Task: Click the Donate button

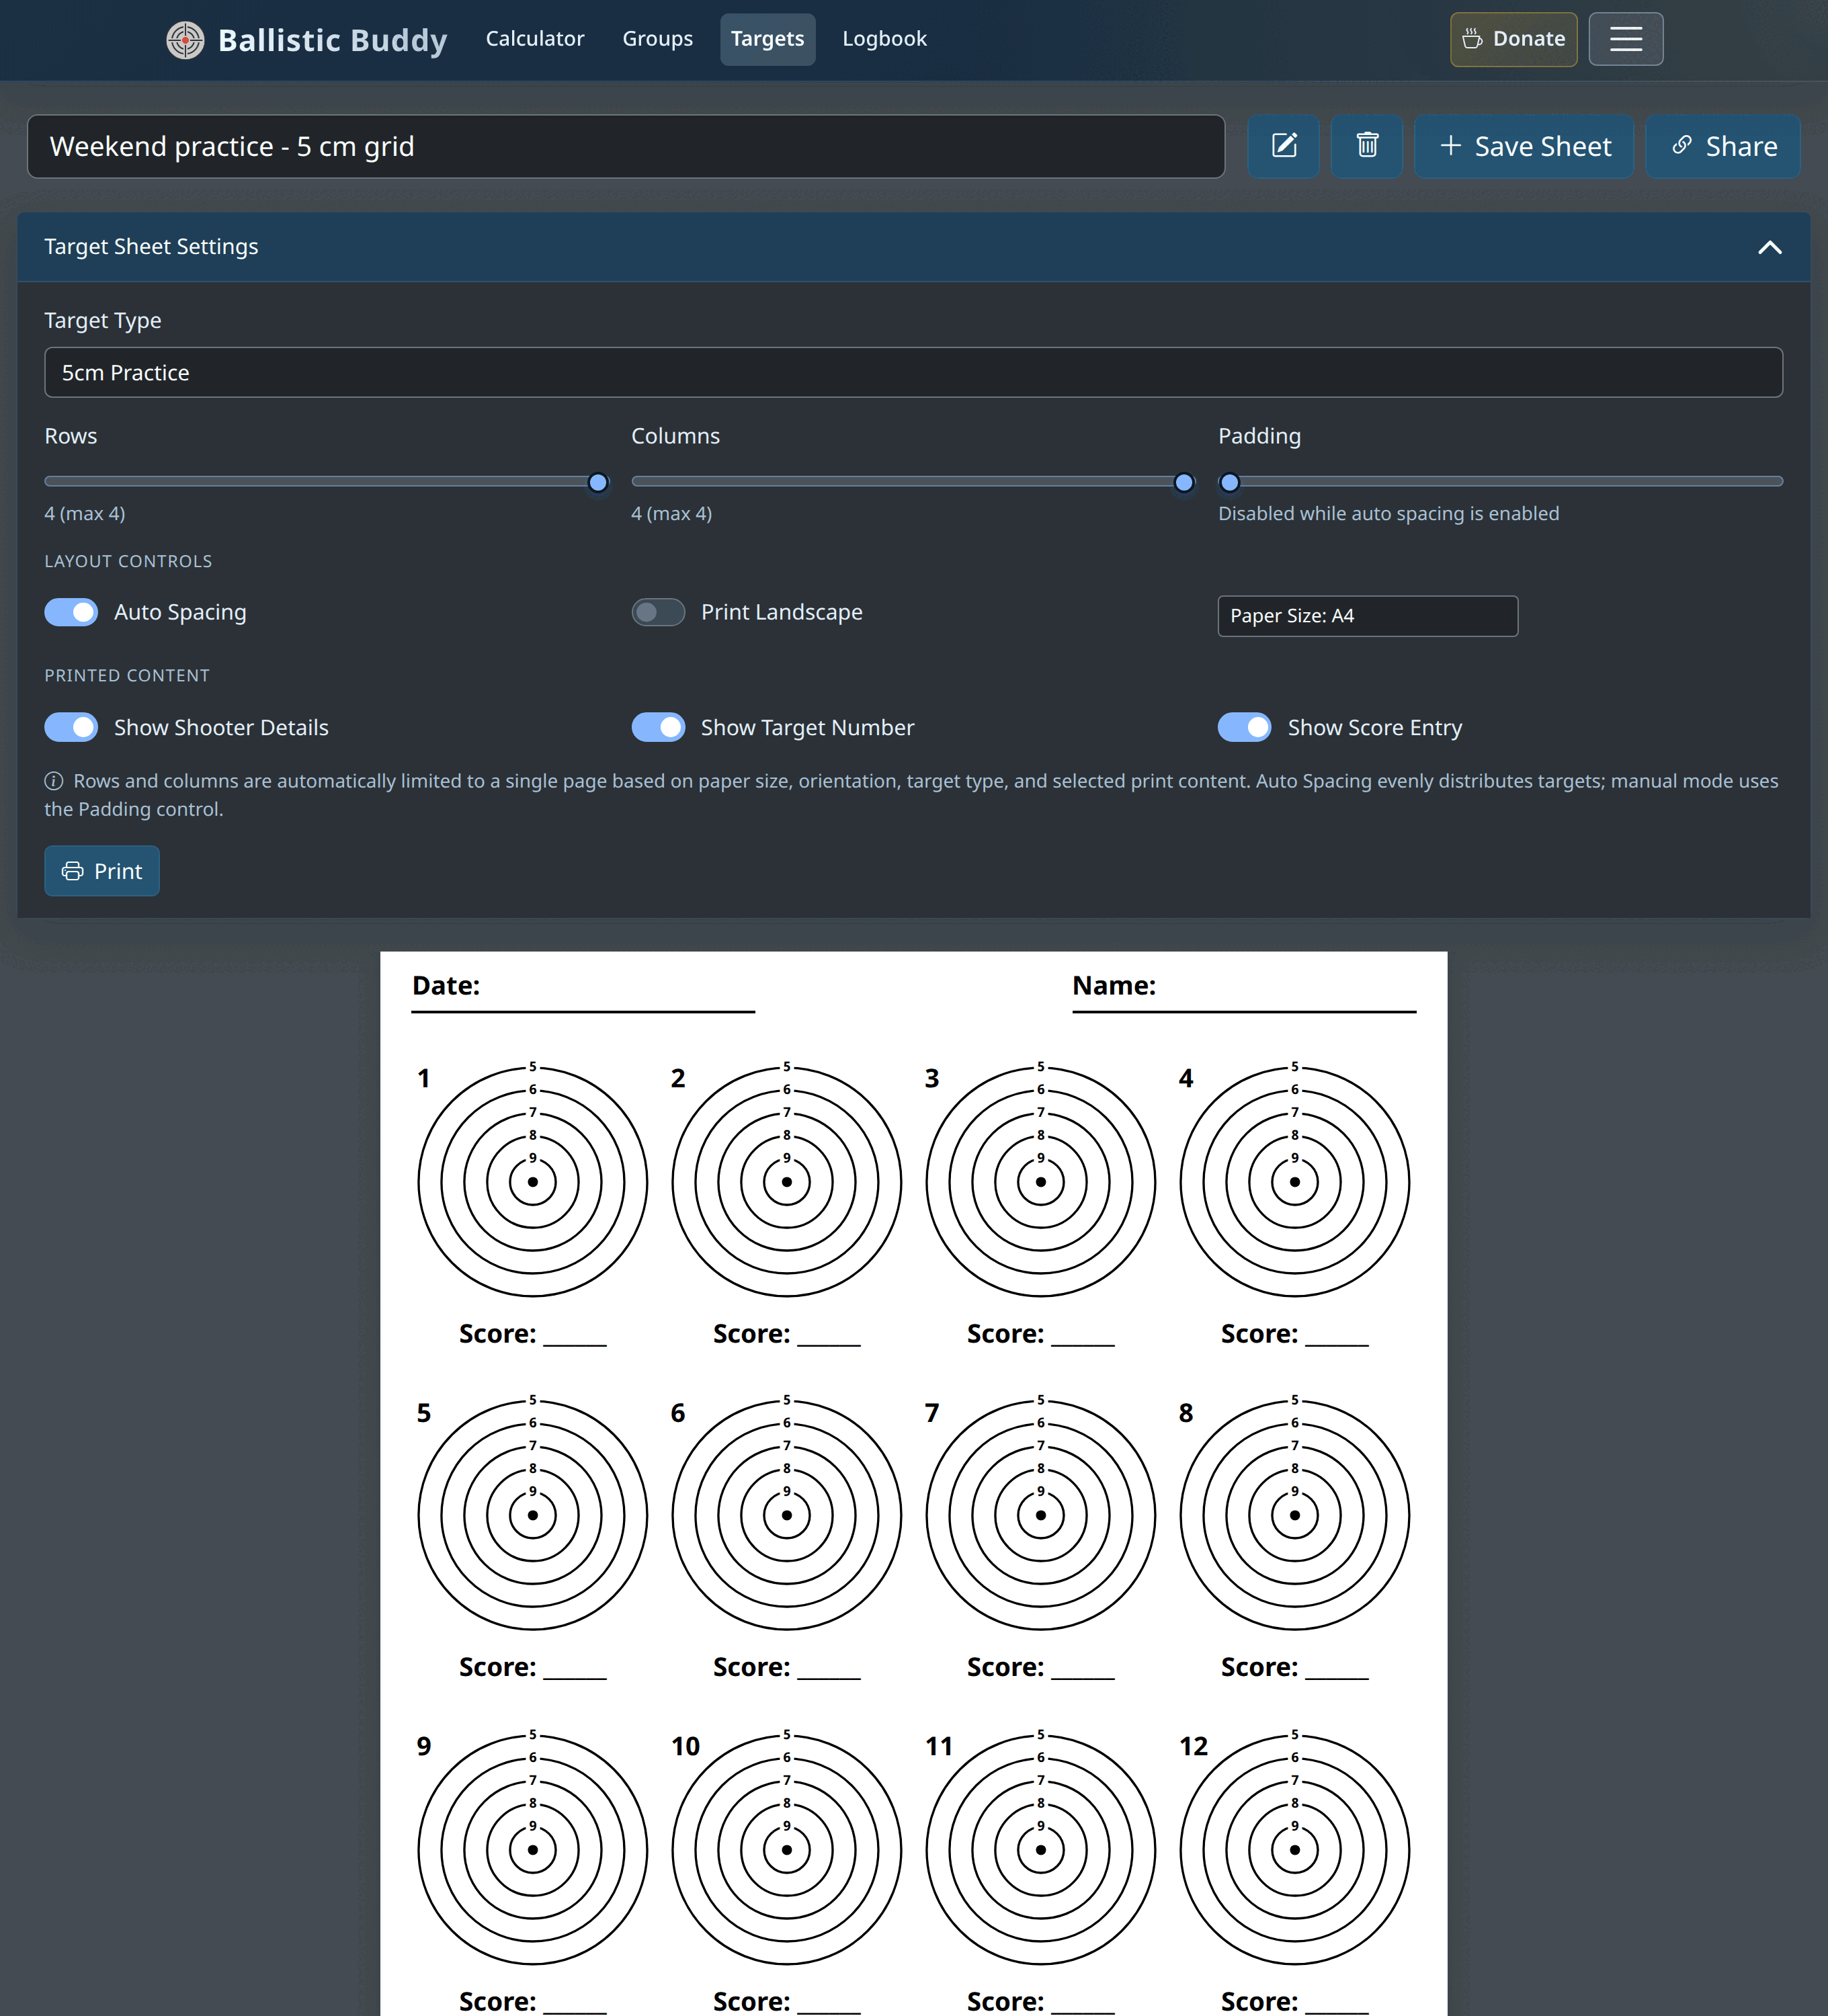Action: (x=1513, y=39)
